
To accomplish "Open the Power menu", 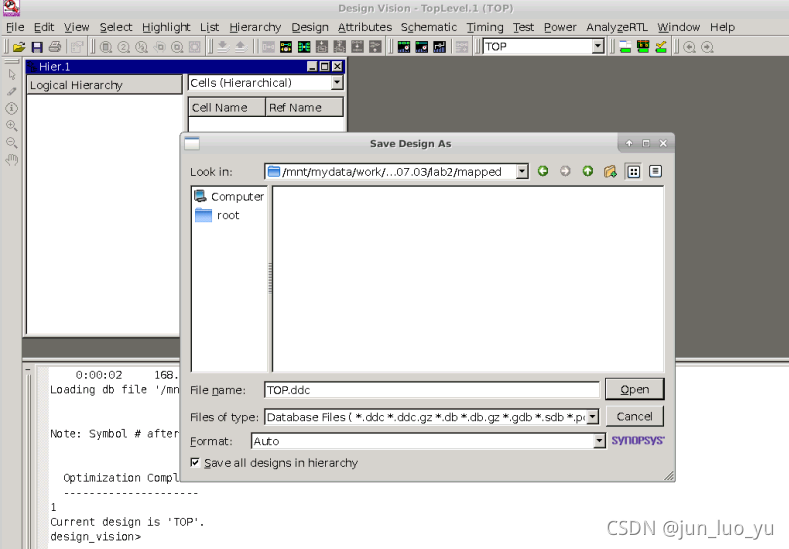I will [x=560, y=27].
